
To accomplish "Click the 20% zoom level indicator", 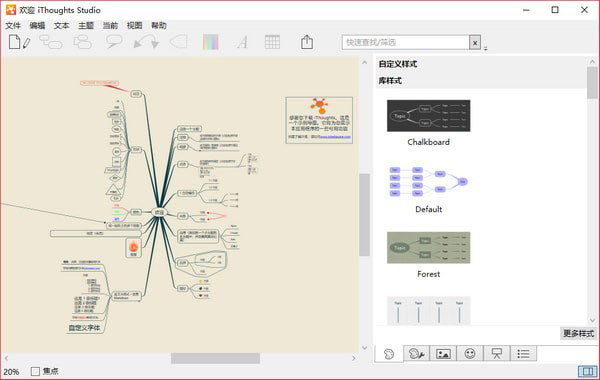I will [11, 372].
